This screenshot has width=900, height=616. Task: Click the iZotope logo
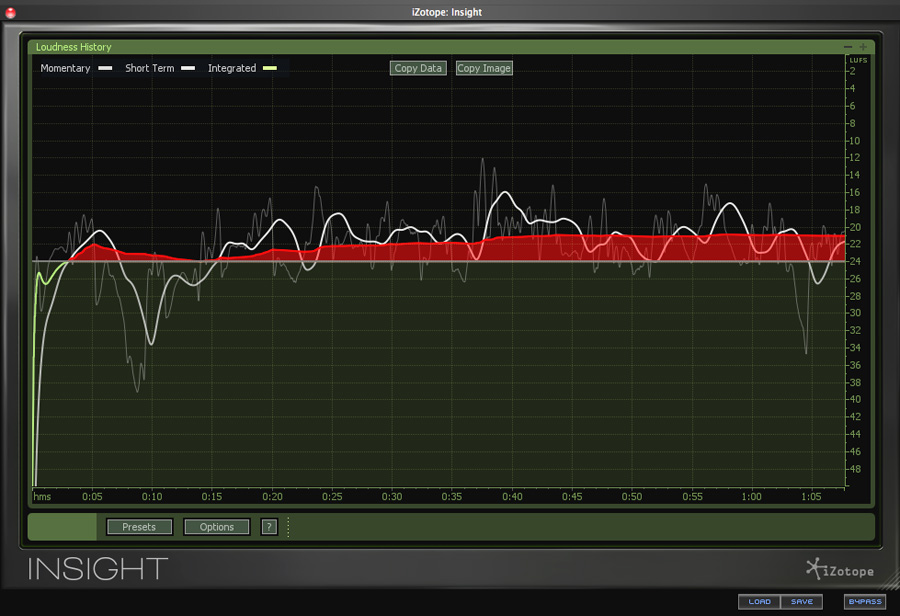[839, 570]
